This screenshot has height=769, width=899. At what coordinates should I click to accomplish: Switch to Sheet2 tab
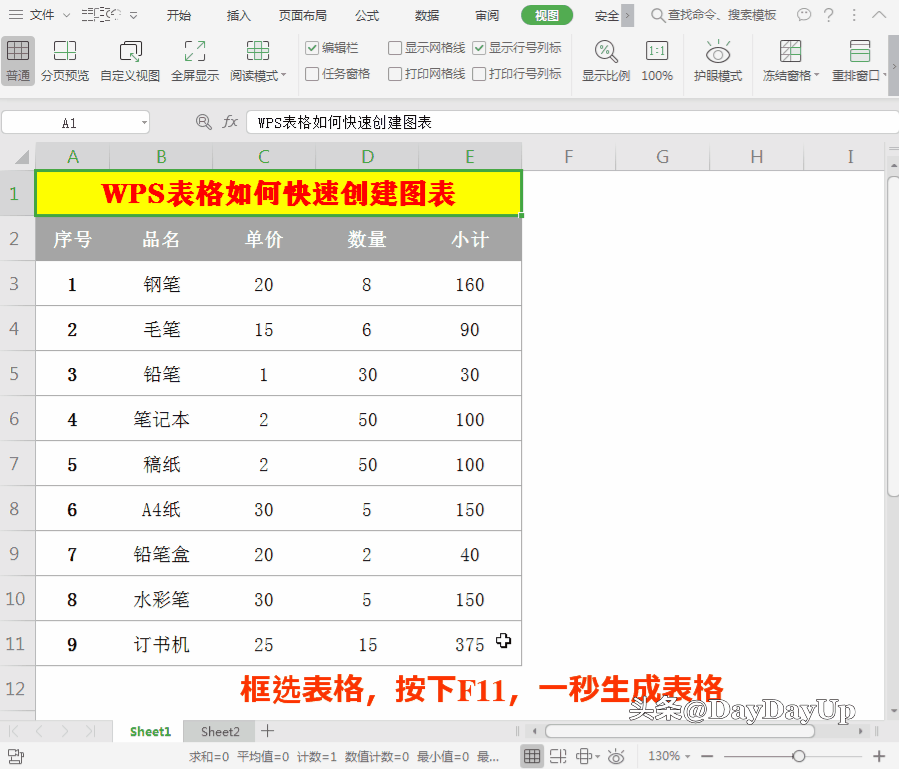pyautogui.click(x=220, y=731)
